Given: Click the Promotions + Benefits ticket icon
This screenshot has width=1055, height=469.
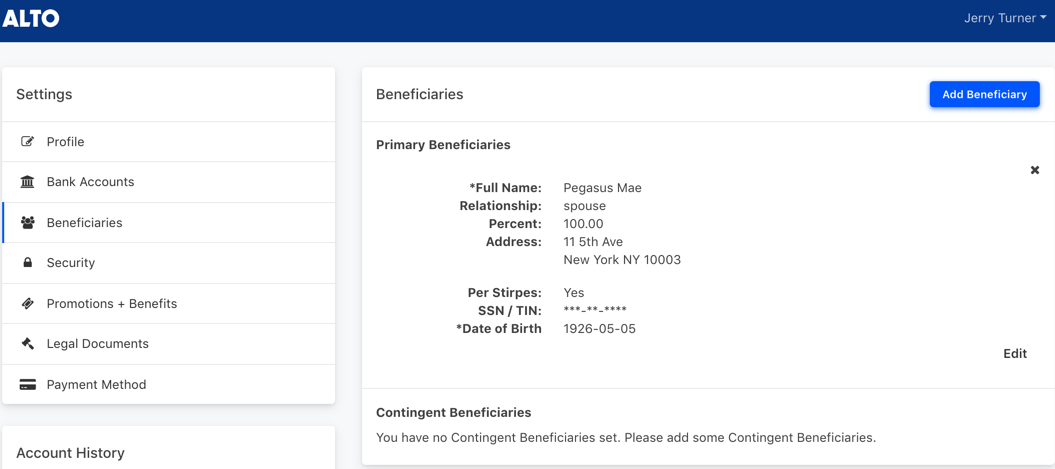Looking at the screenshot, I should 28,303.
